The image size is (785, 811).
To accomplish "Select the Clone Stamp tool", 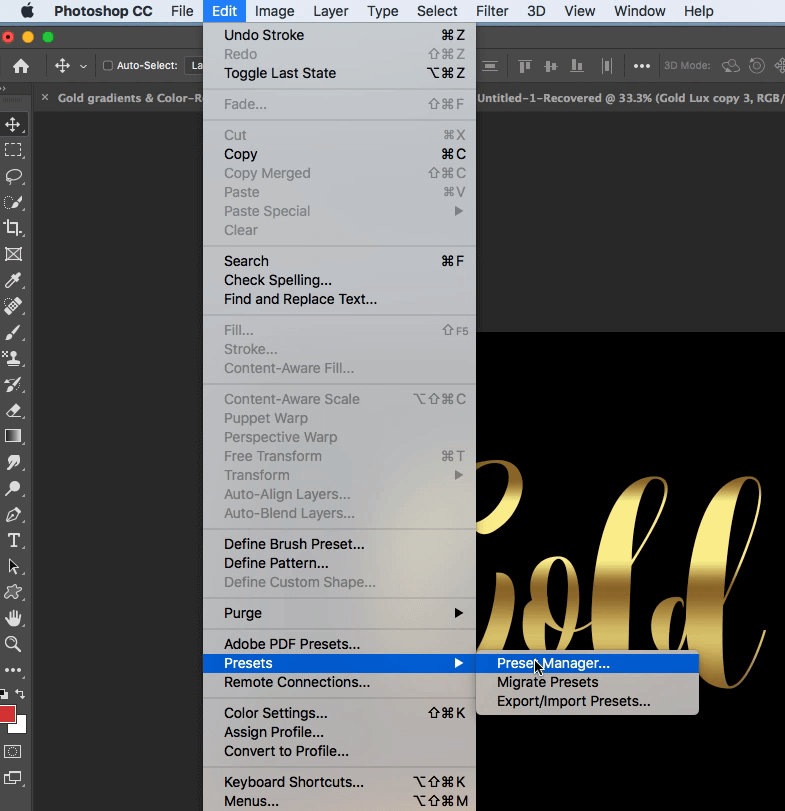I will (x=13, y=358).
